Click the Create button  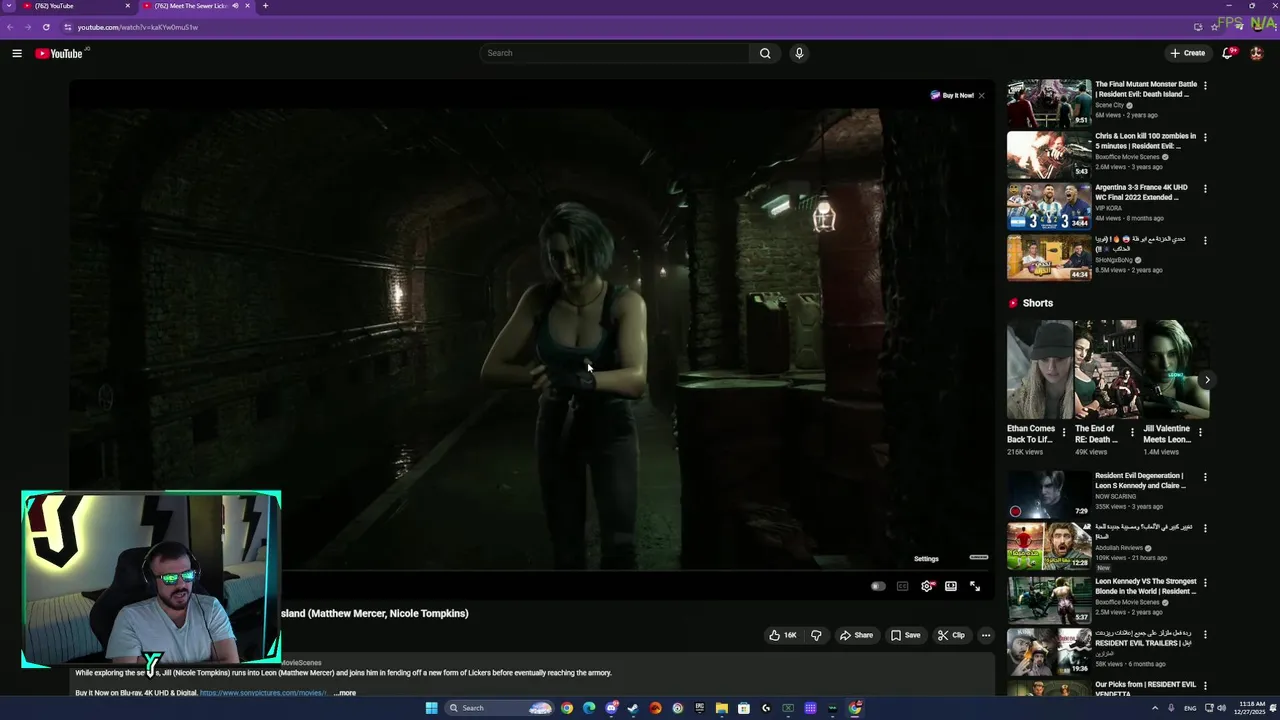[1188, 53]
